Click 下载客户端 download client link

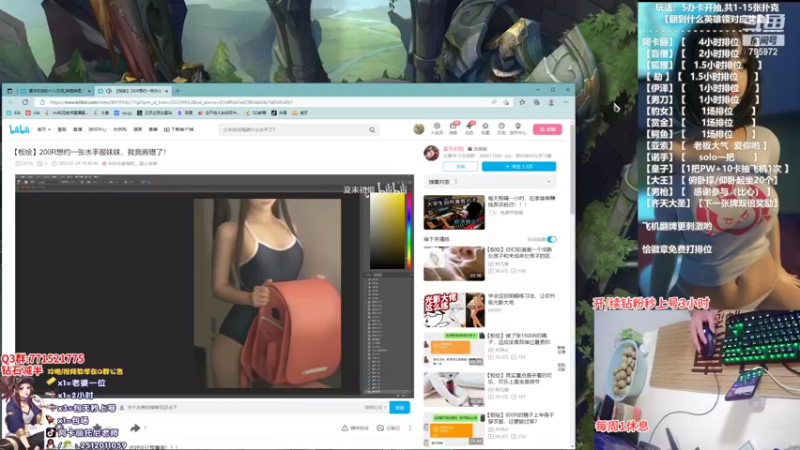pos(179,130)
